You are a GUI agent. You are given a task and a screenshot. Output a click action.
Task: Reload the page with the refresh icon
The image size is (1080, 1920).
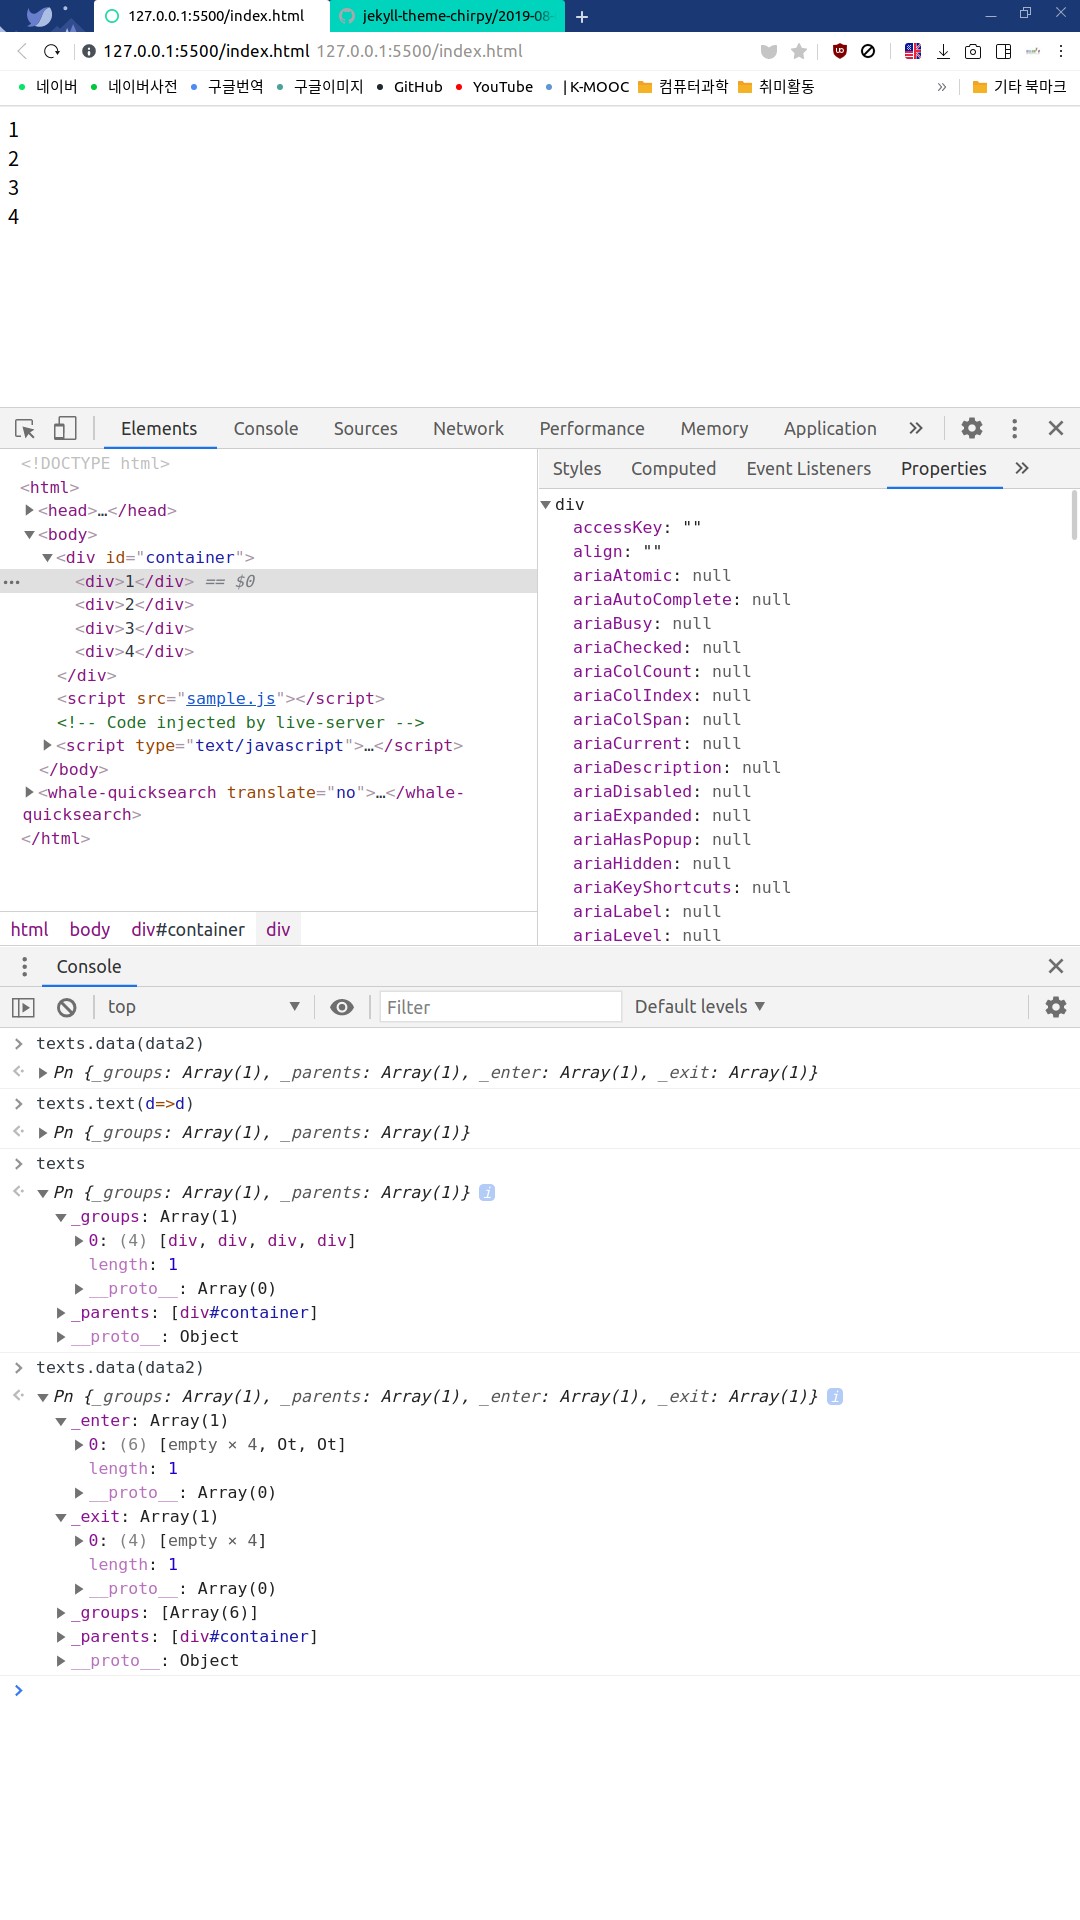52,51
